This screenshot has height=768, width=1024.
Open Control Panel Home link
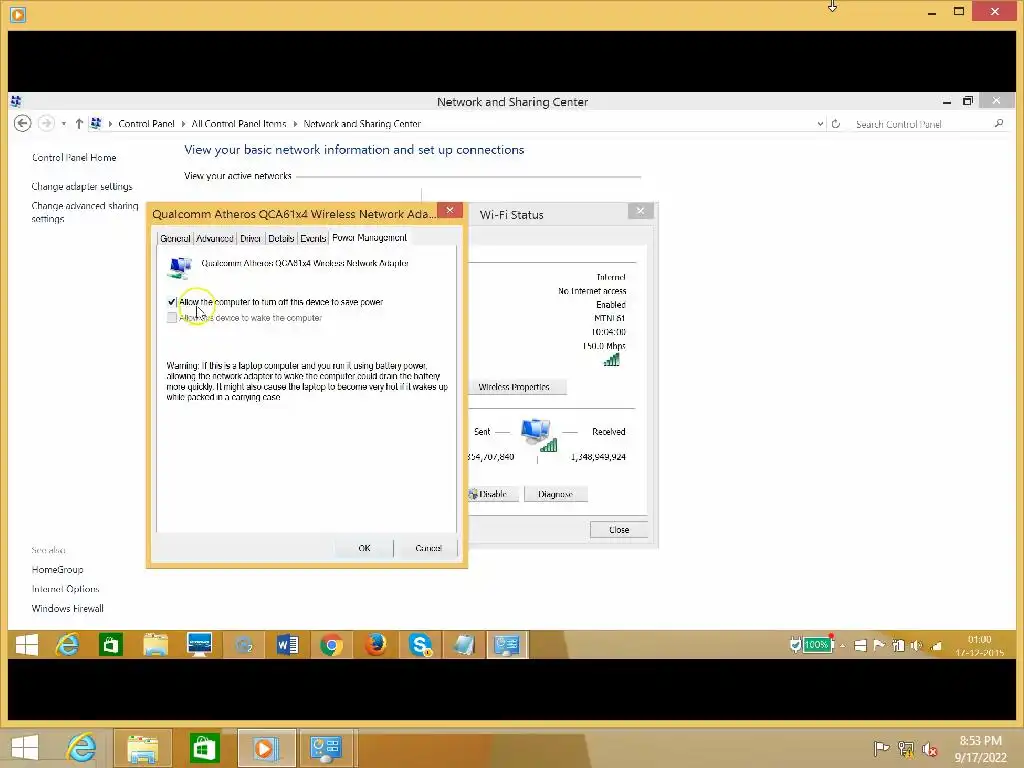74,157
